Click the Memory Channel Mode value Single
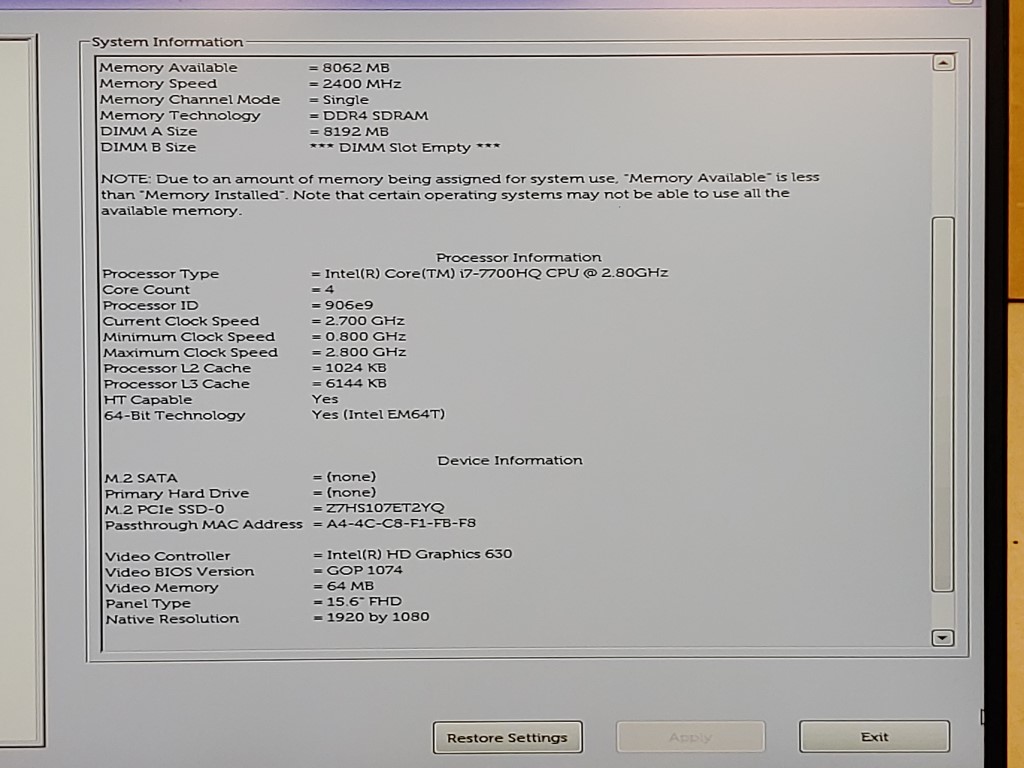Screen dimensions: 1024x768 345,100
